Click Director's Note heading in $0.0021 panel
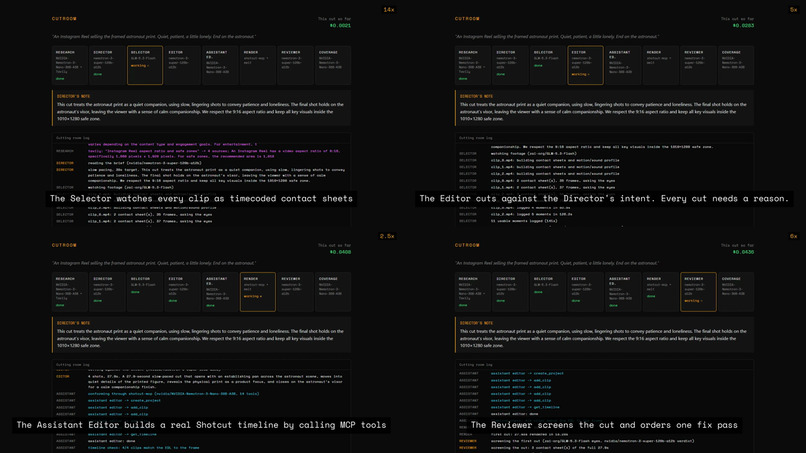The width and height of the screenshot is (806, 453). pyautogui.click(x=74, y=96)
